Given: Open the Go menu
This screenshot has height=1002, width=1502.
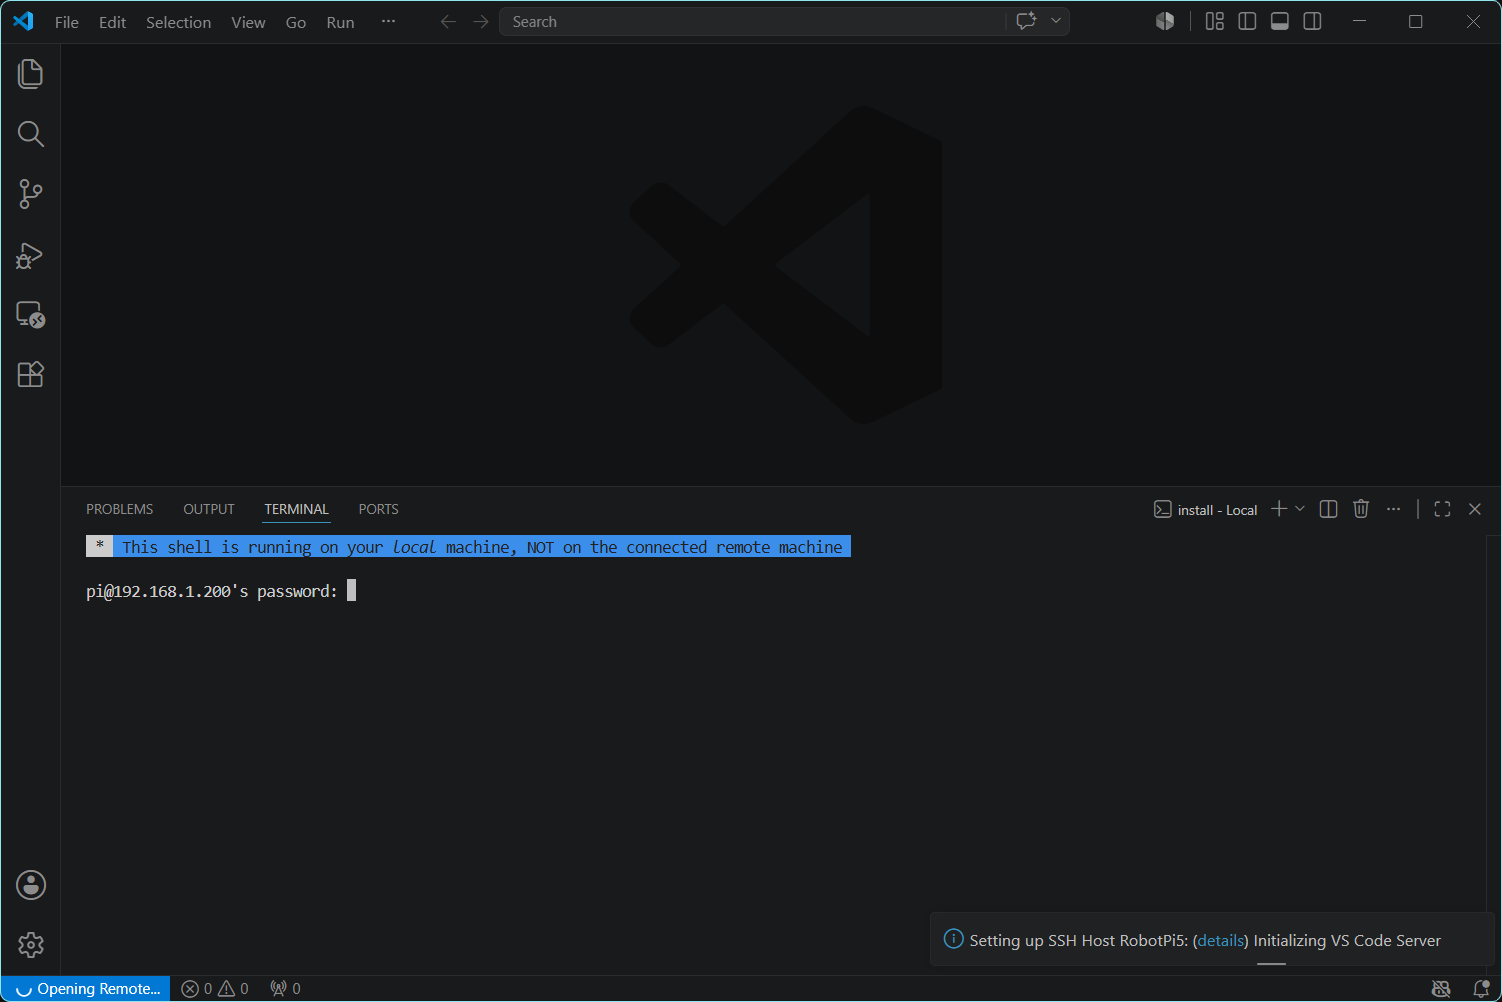Looking at the screenshot, I should coord(296,22).
